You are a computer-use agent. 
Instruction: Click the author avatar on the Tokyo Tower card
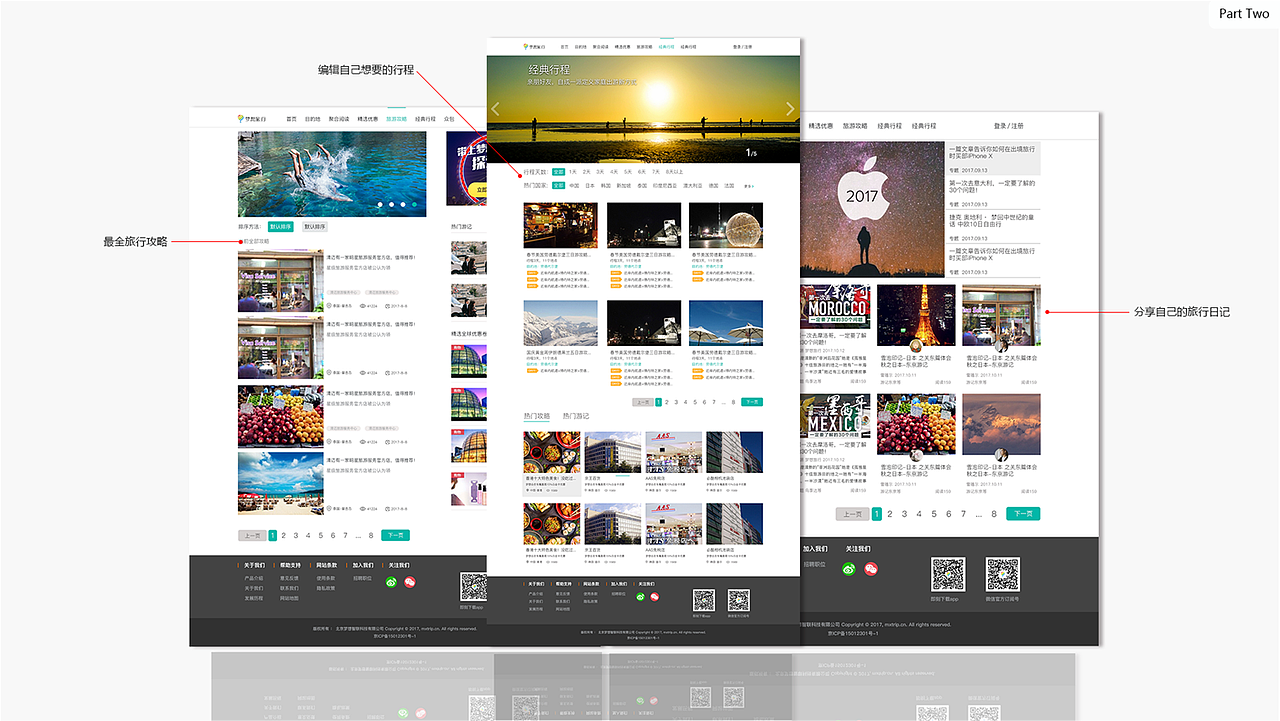(916, 346)
